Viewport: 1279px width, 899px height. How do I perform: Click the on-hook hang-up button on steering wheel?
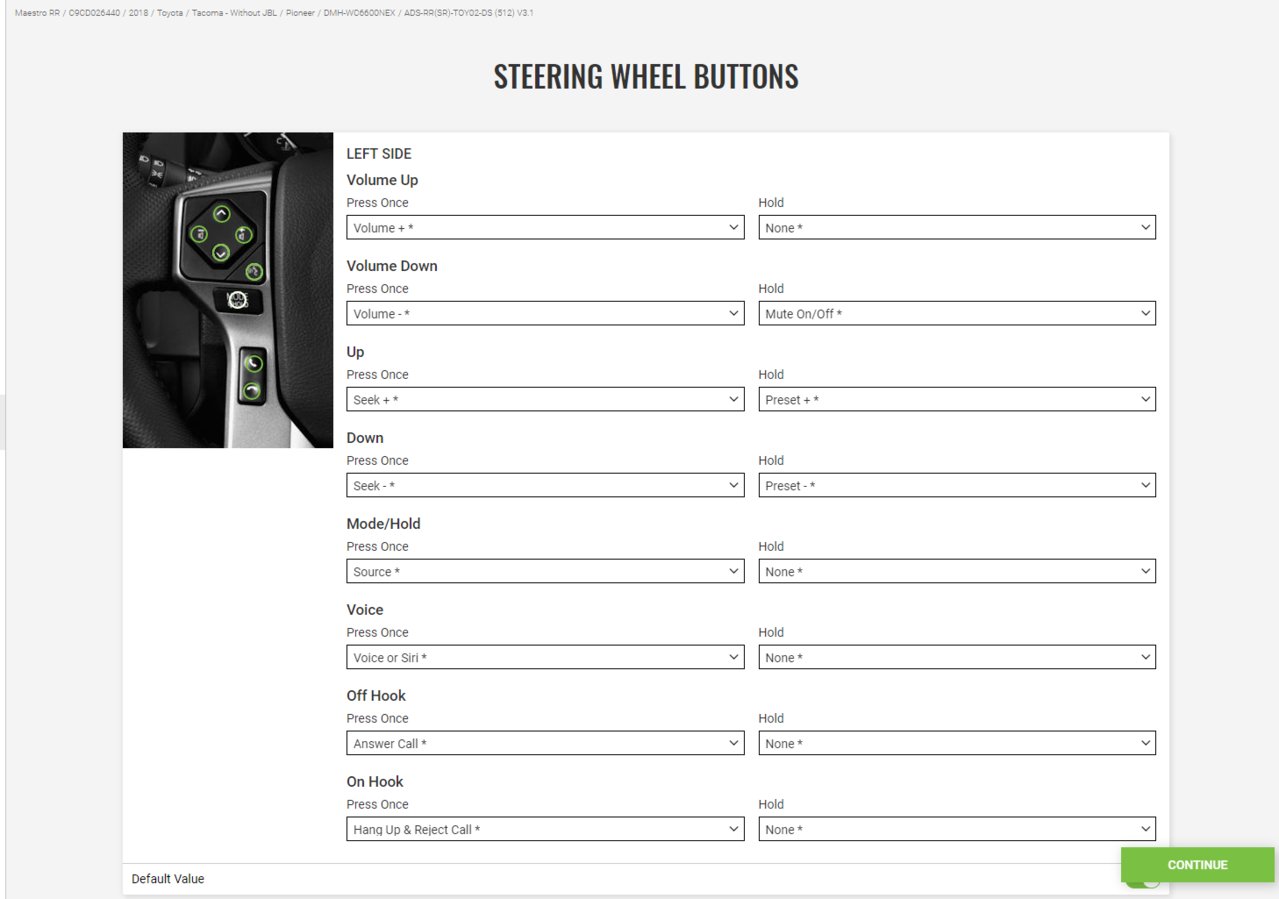tap(252, 391)
